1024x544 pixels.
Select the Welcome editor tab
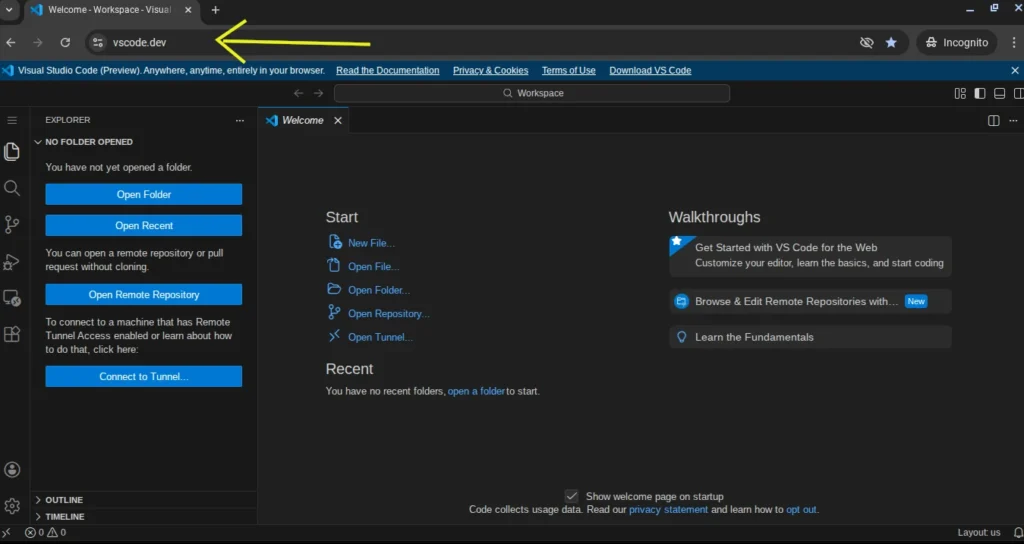point(302,120)
